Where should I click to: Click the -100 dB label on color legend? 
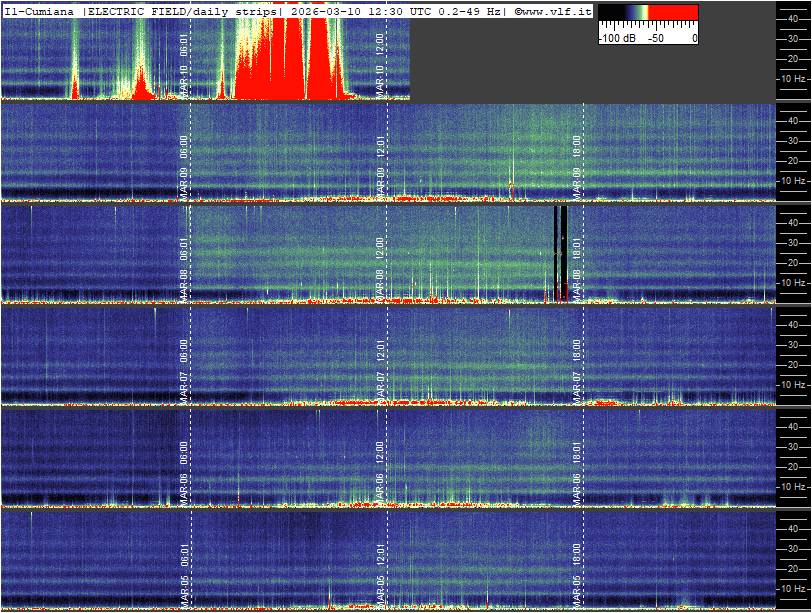pos(616,38)
